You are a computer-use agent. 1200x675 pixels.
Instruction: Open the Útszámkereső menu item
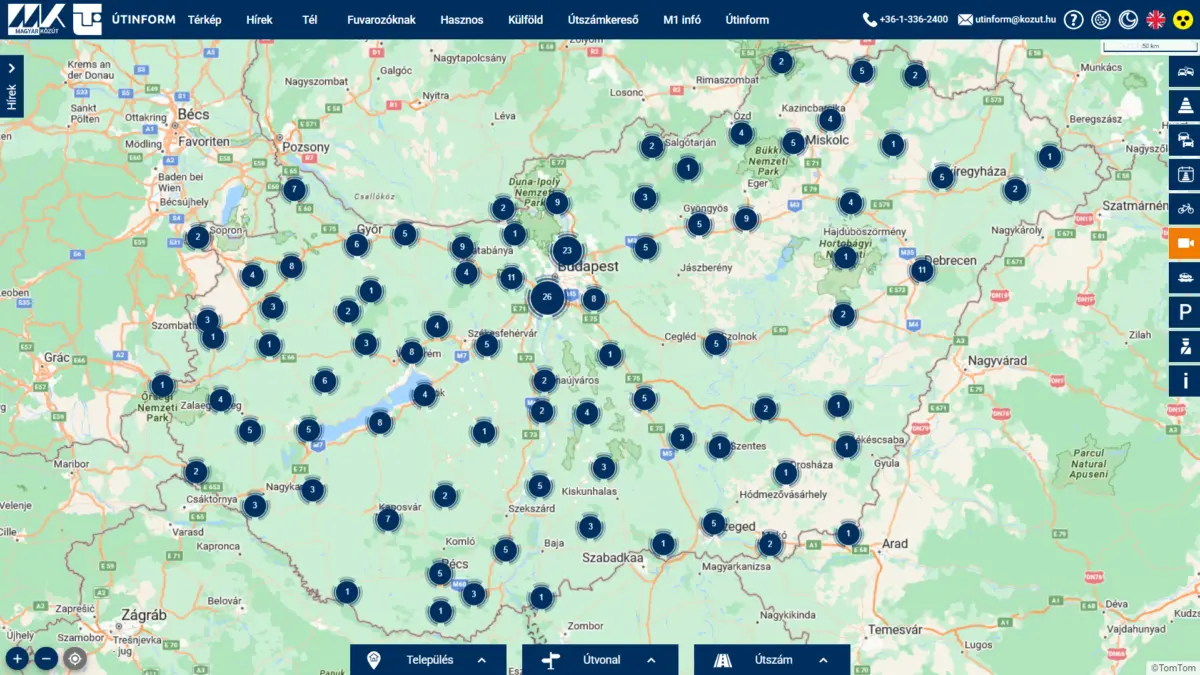coord(602,20)
